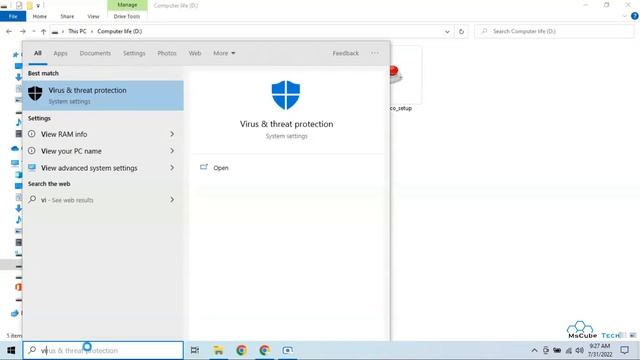The height and width of the screenshot is (360, 640).
Task: Open Task View on the taskbar
Action: coord(195,350)
